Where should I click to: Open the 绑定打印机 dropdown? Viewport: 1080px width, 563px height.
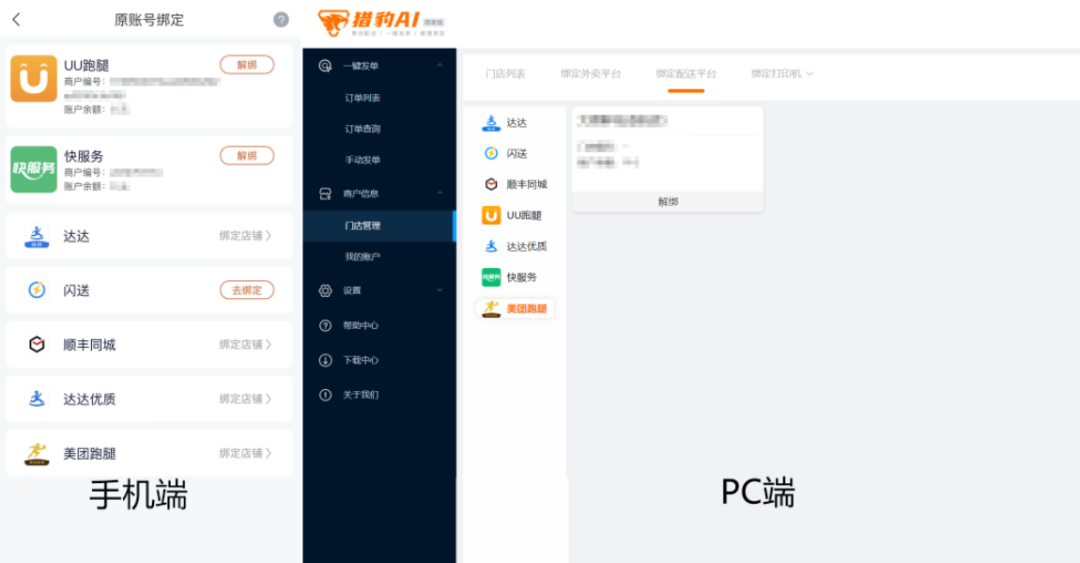tap(782, 74)
